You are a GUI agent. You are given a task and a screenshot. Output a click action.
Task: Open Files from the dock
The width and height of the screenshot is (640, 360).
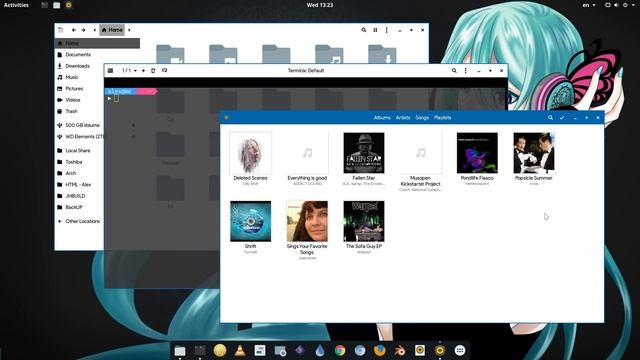[x=180, y=350]
